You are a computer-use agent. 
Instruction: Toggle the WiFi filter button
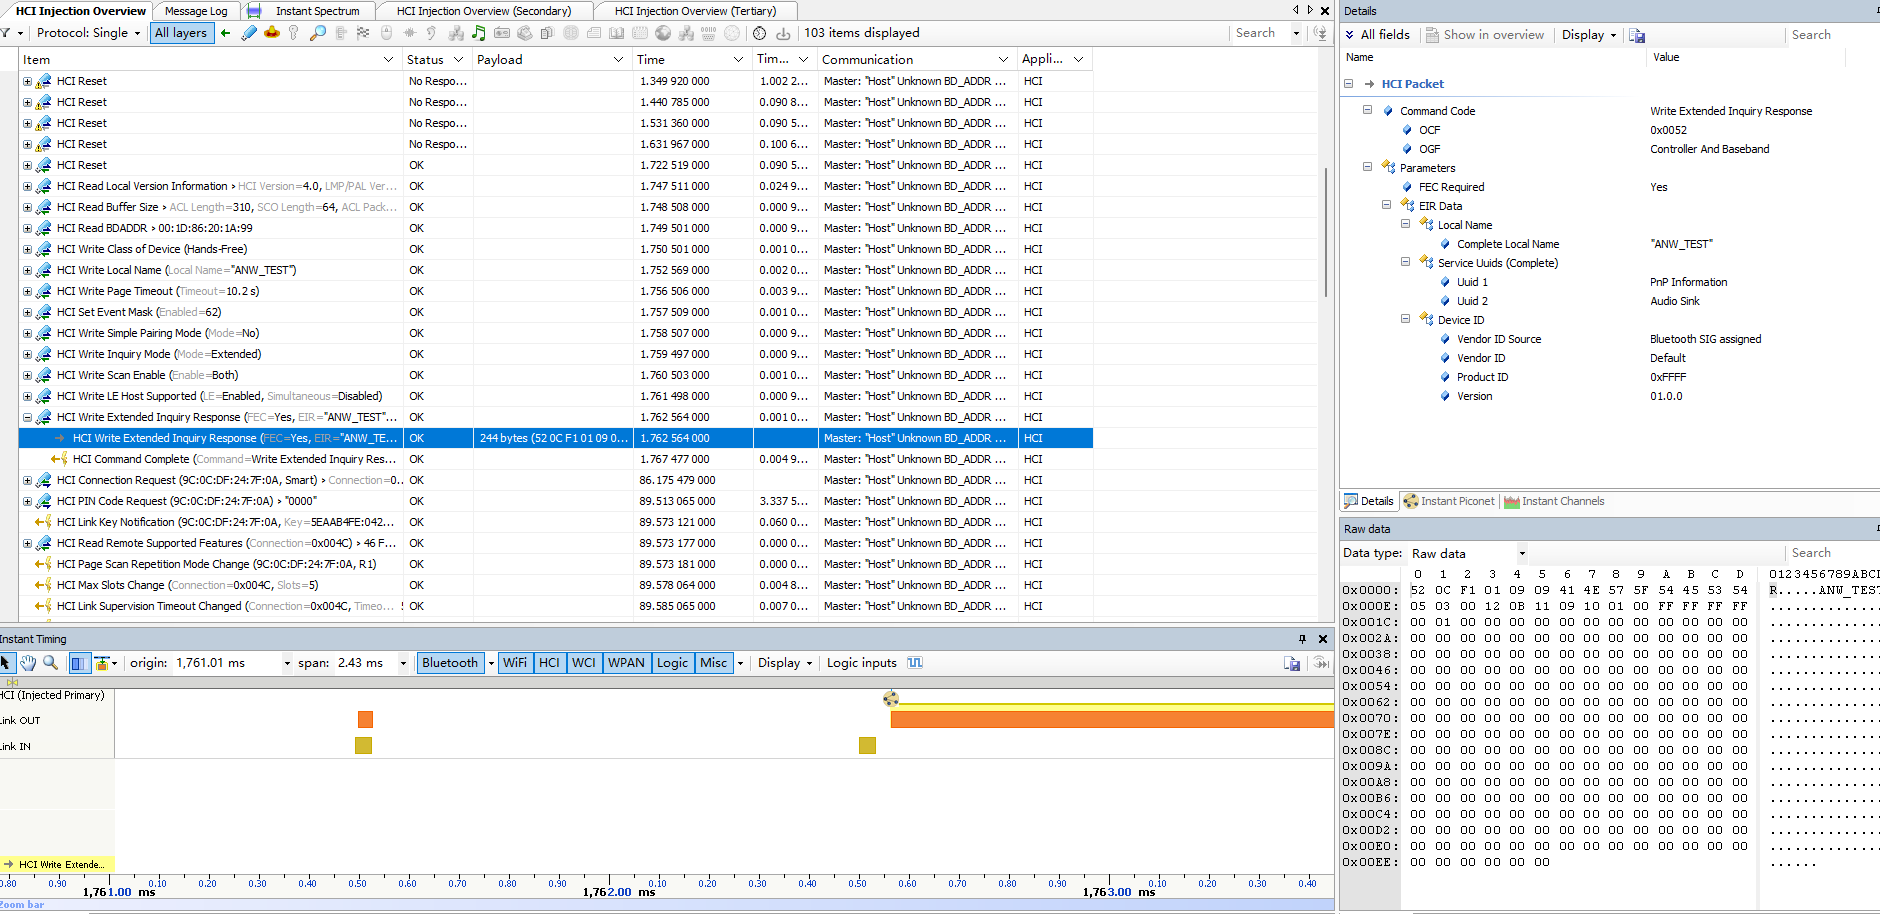pos(515,663)
